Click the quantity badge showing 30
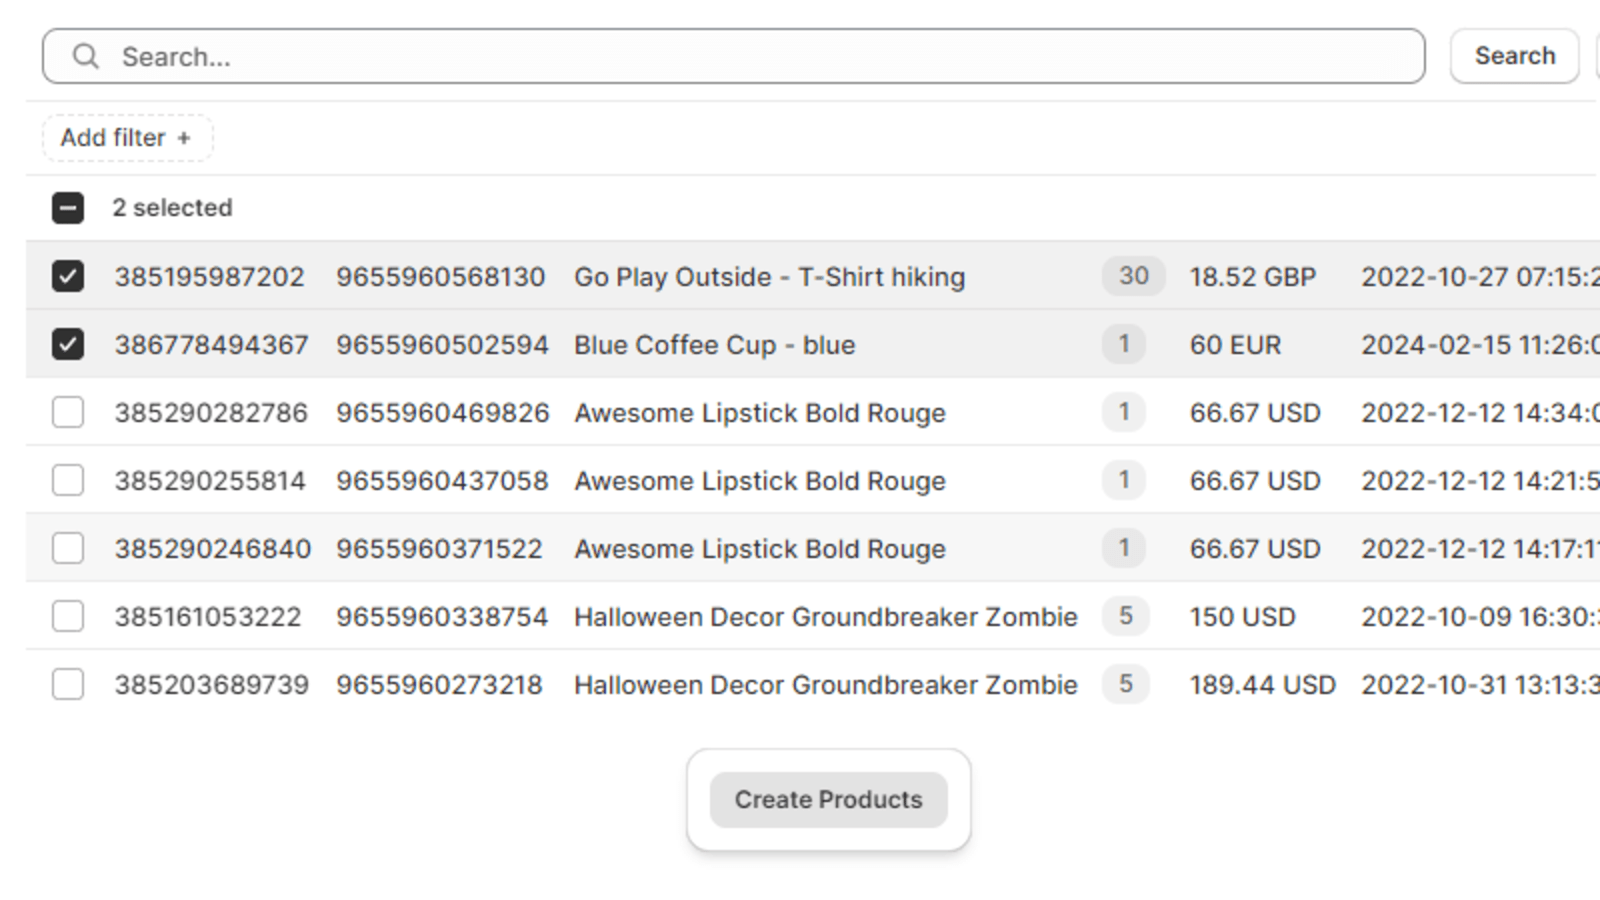1600x900 pixels. click(1133, 276)
